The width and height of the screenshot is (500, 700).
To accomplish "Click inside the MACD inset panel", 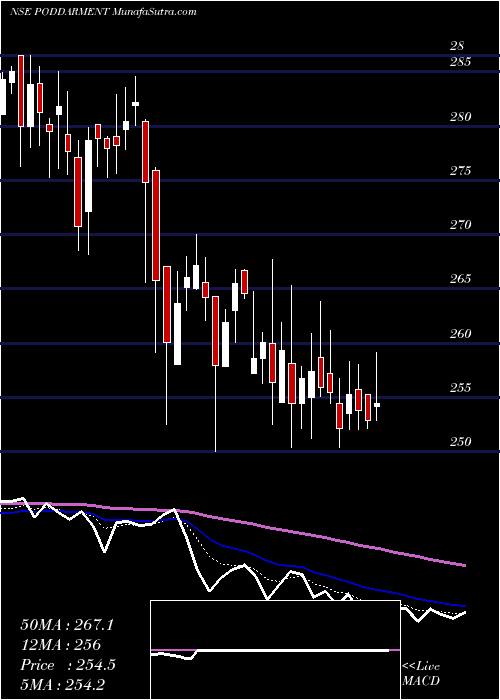I will pos(275,650).
